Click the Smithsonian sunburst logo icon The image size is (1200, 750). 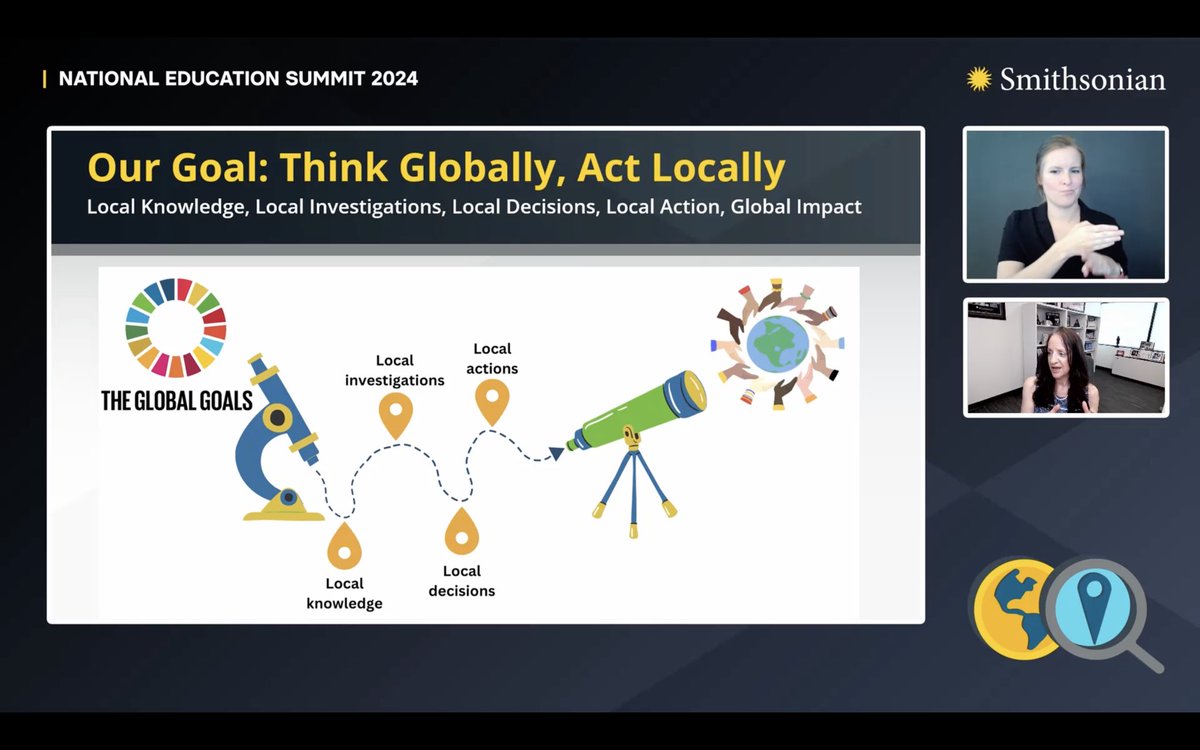pyautogui.click(x=979, y=79)
